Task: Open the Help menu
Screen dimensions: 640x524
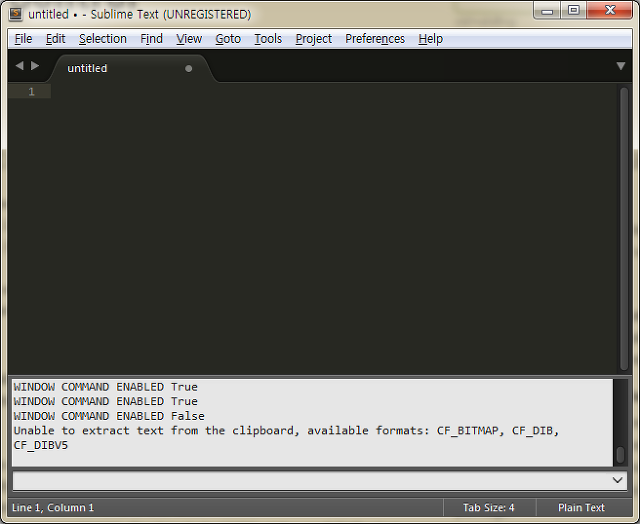Action: coord(431,39)
